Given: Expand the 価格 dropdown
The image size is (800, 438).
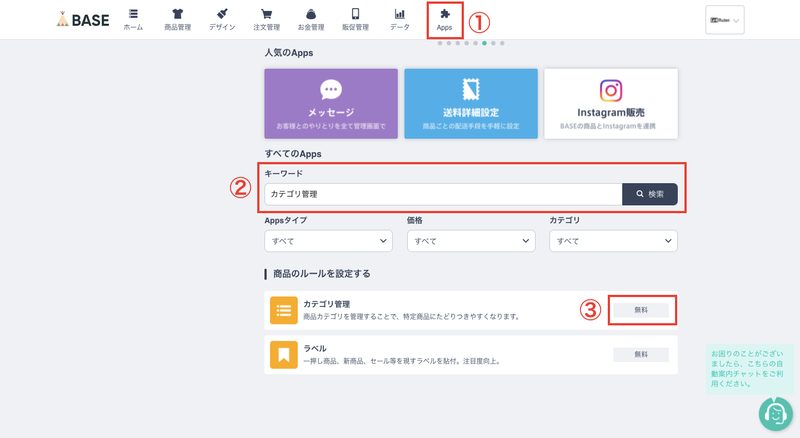Looking at the screenshot, I should point(471,241).
